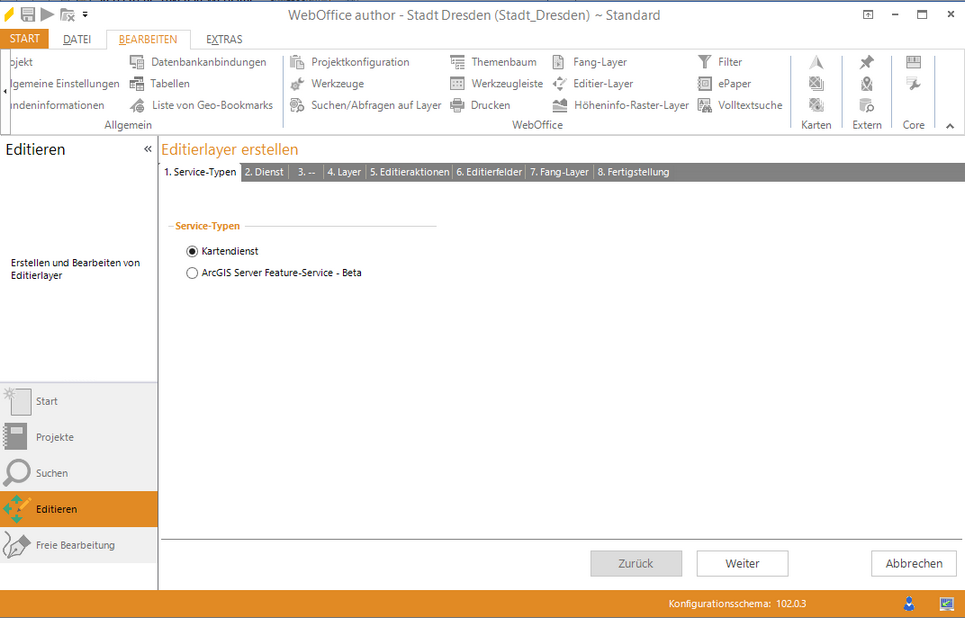Switch to the 5. Editieraktionen wizard tab
965x618 pixels.
point(409,172)
